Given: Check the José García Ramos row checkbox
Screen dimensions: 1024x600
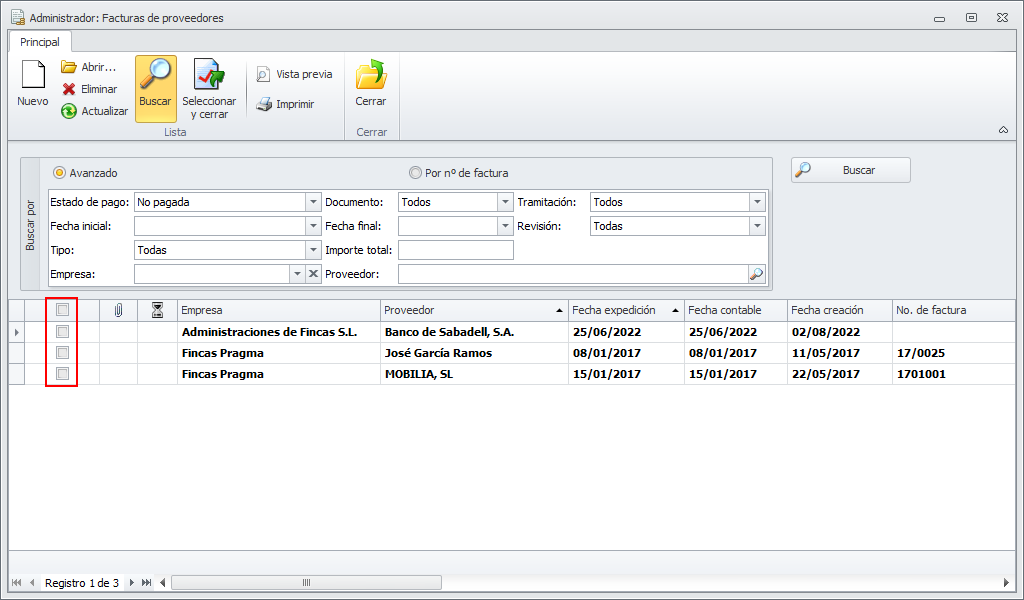Looking at the screenshot, I should 63,353.
